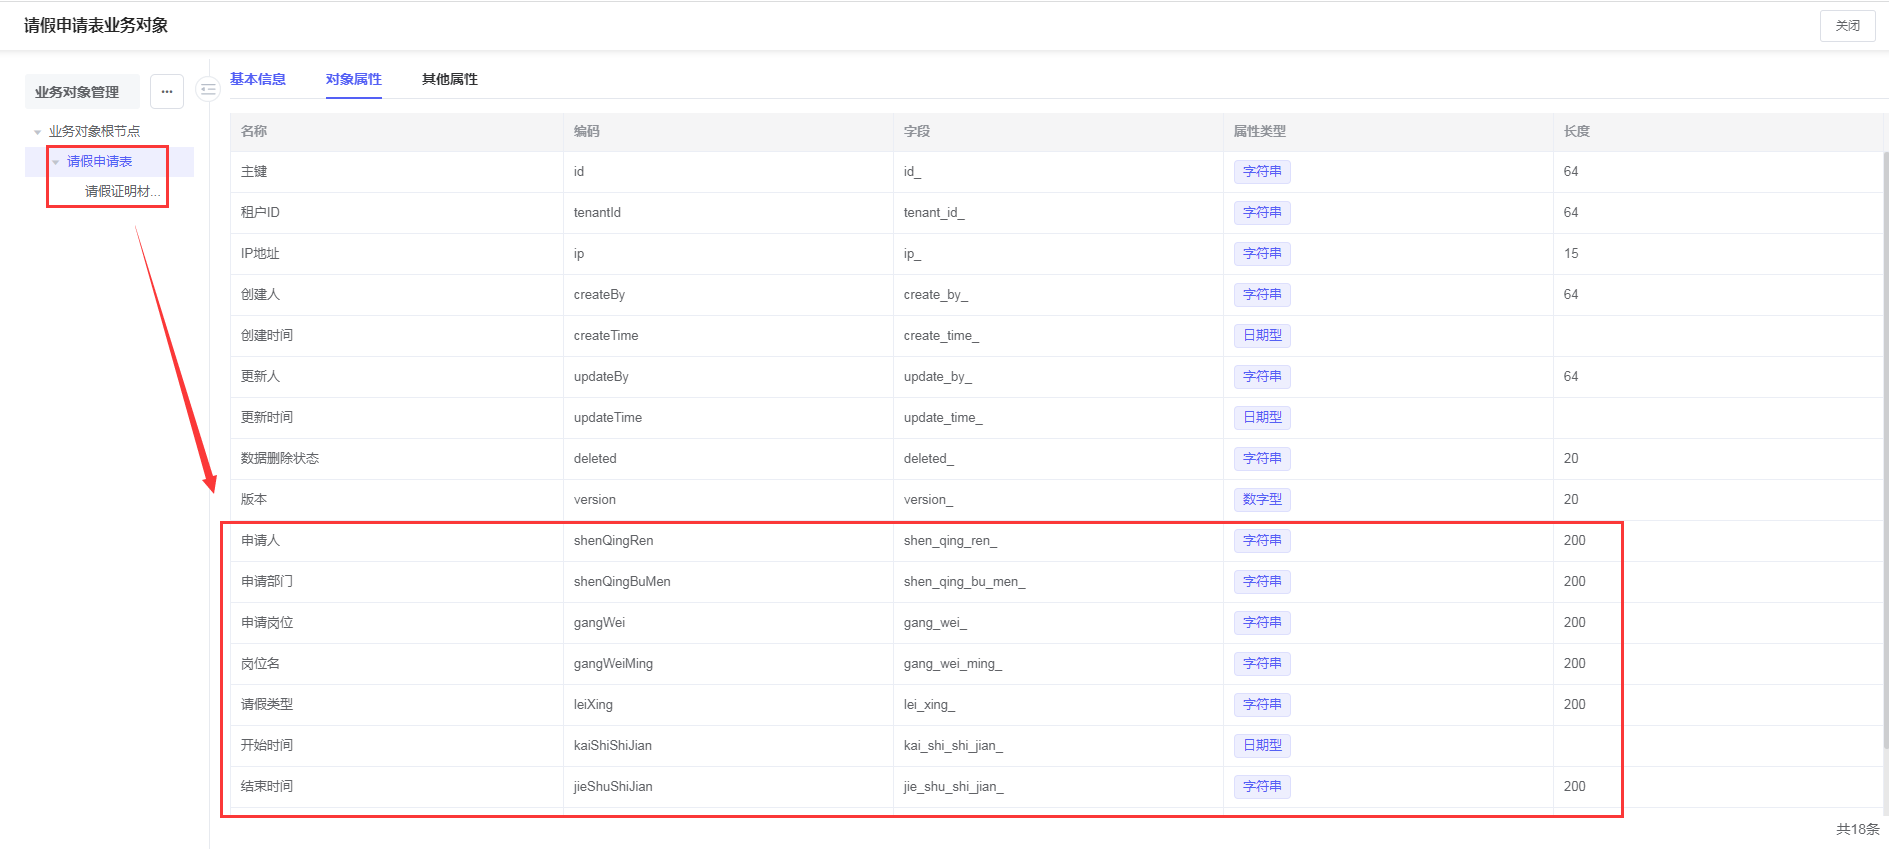Image resolution: width=1889 pixels, height=849 pixels.
Task: Select 请假申请表 in the tree
Action: [x=99, y=162]
